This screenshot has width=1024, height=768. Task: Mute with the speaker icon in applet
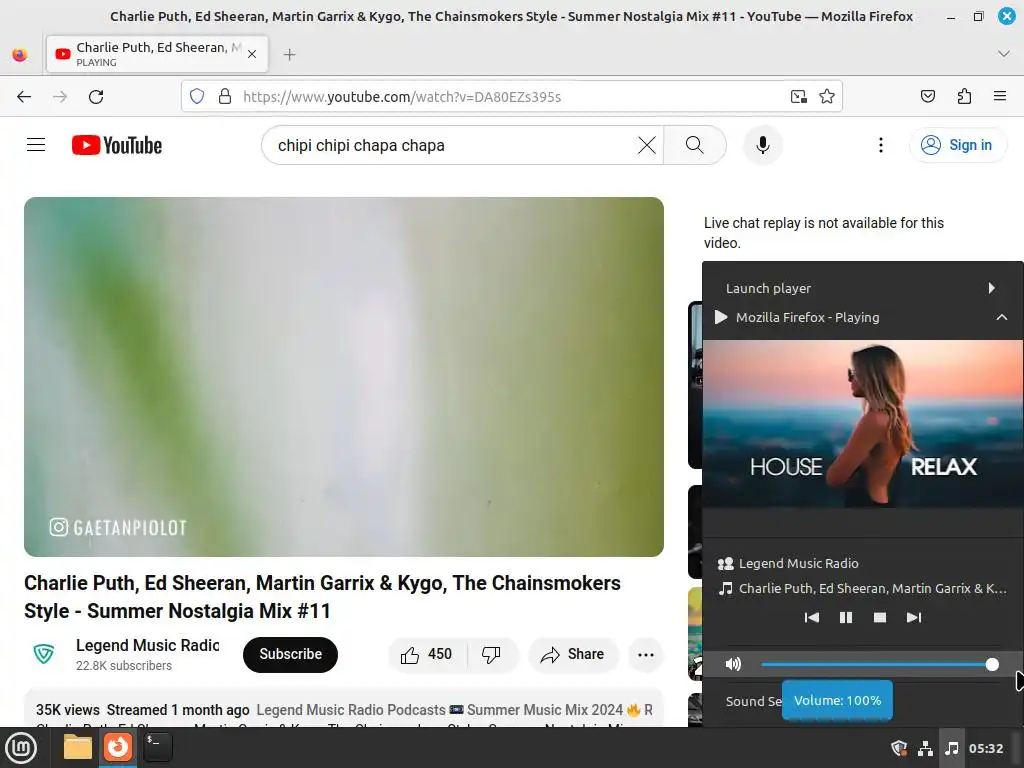pyautogui.click(x=733, y=664)
